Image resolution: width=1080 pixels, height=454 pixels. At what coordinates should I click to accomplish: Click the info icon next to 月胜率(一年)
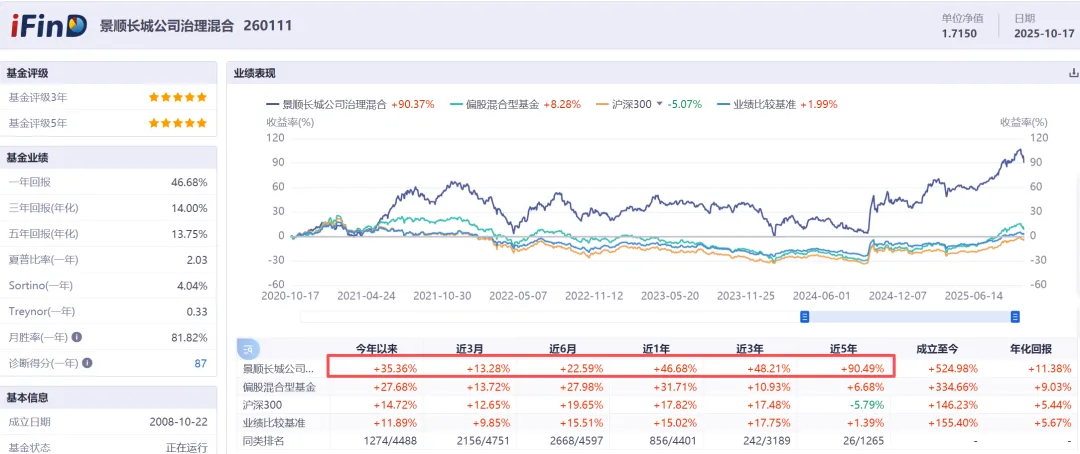77,337
